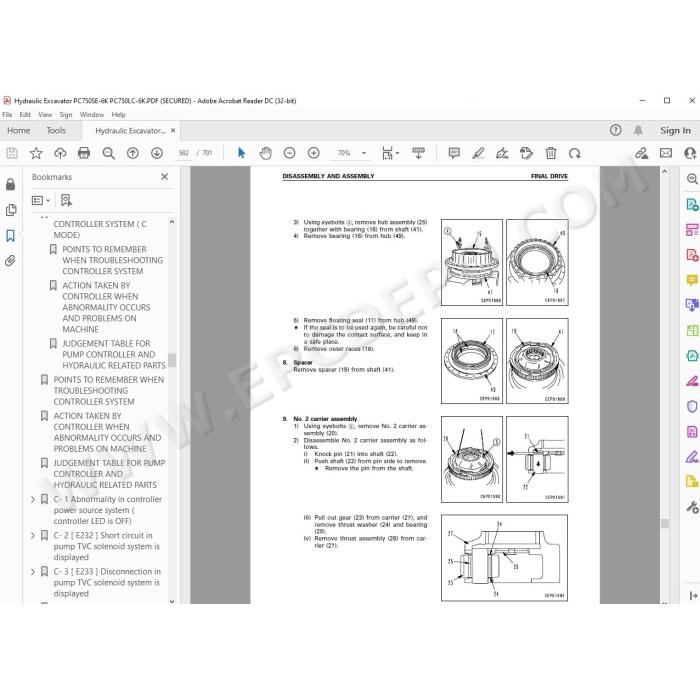Viewport: 700px width, 700px height.
Task: Click the Zoom Out minus icon
Action: pyautogui.click(x=289, y=153)
